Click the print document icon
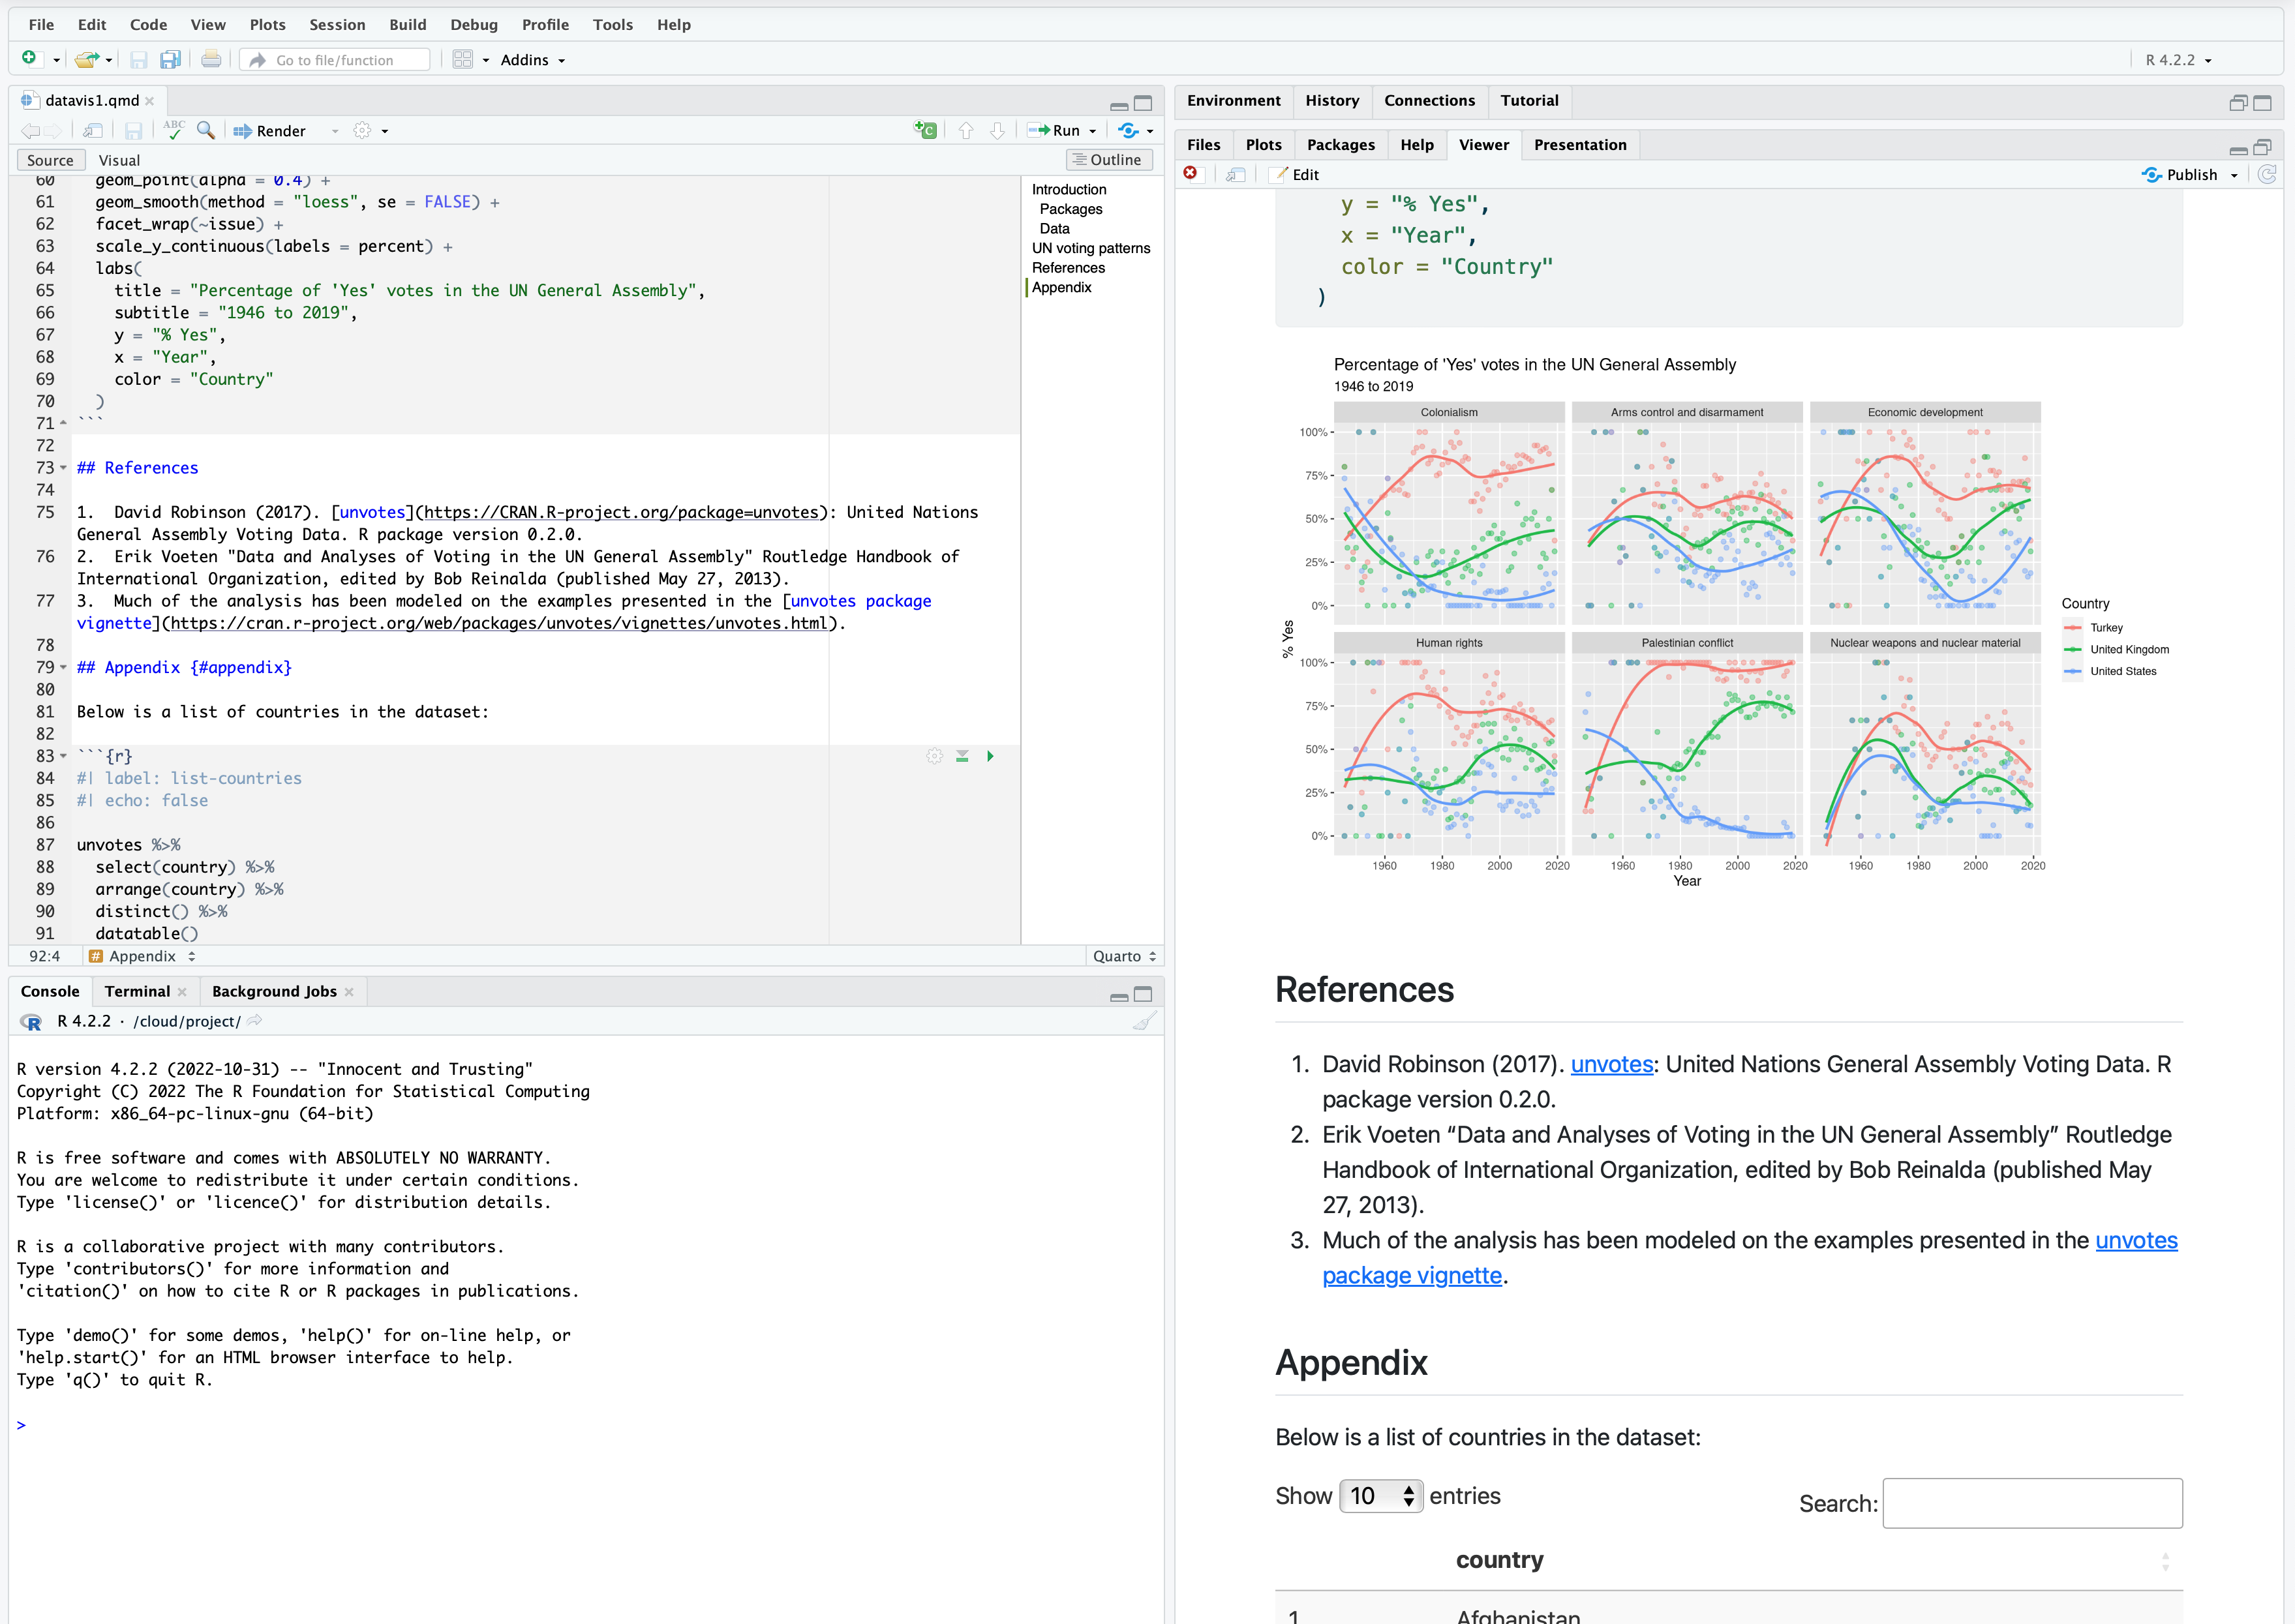Viewport: 2295px width, 1624px height. coord(211,60)
